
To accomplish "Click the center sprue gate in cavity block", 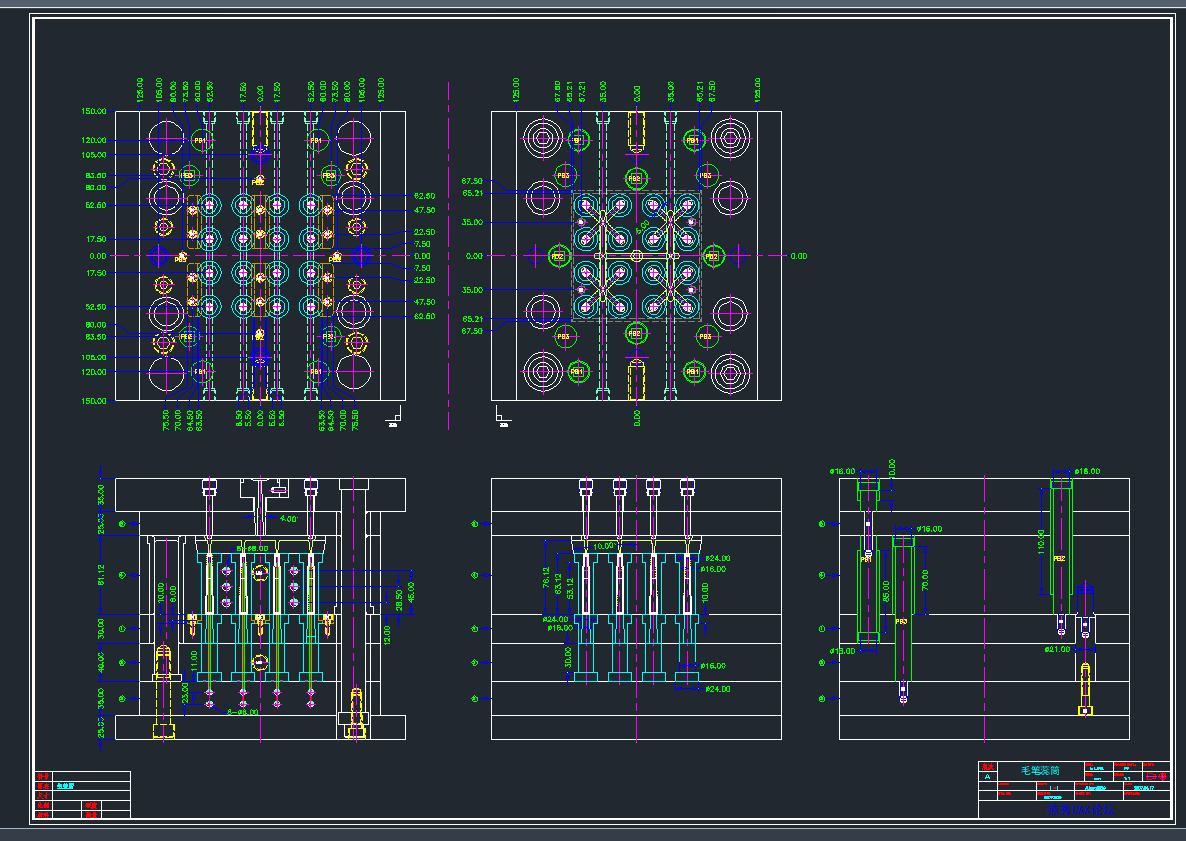I will click(636, 256).
